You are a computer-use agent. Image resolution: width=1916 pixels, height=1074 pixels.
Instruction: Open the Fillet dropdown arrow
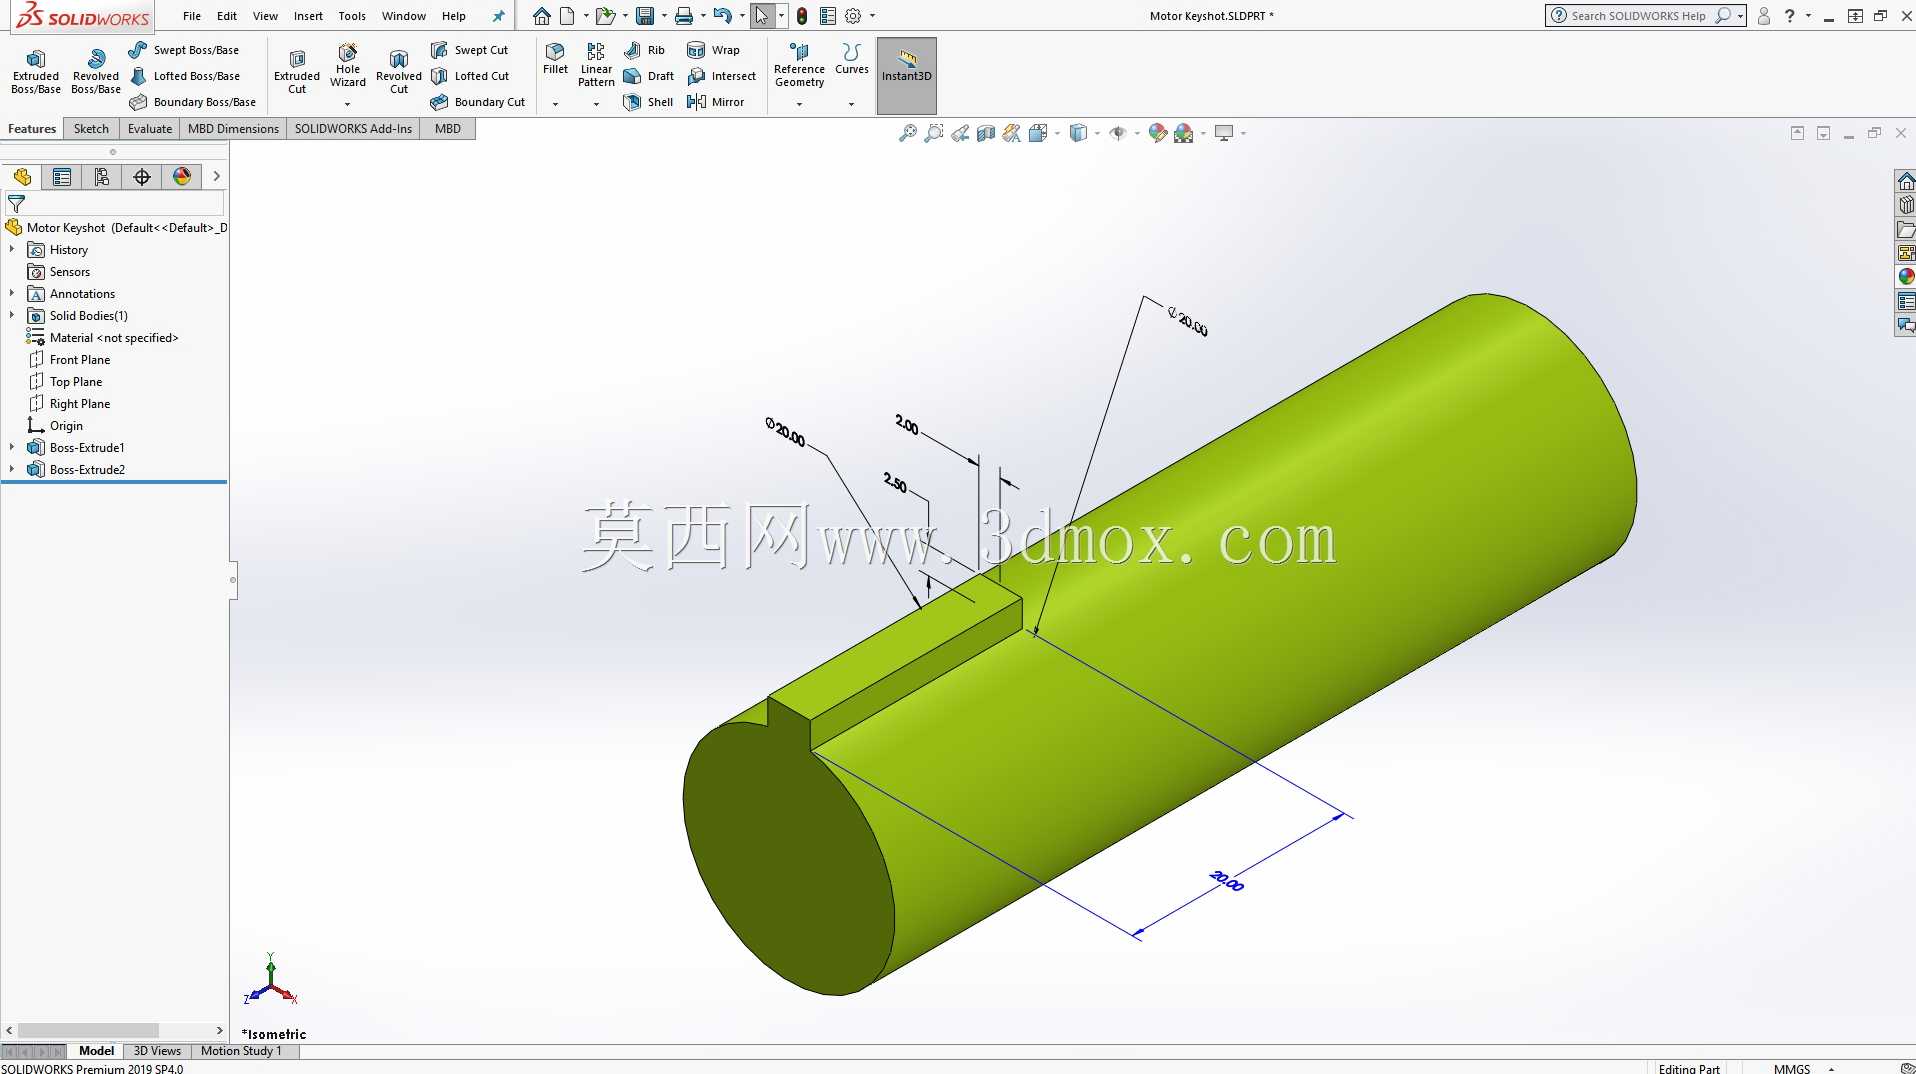555,104
